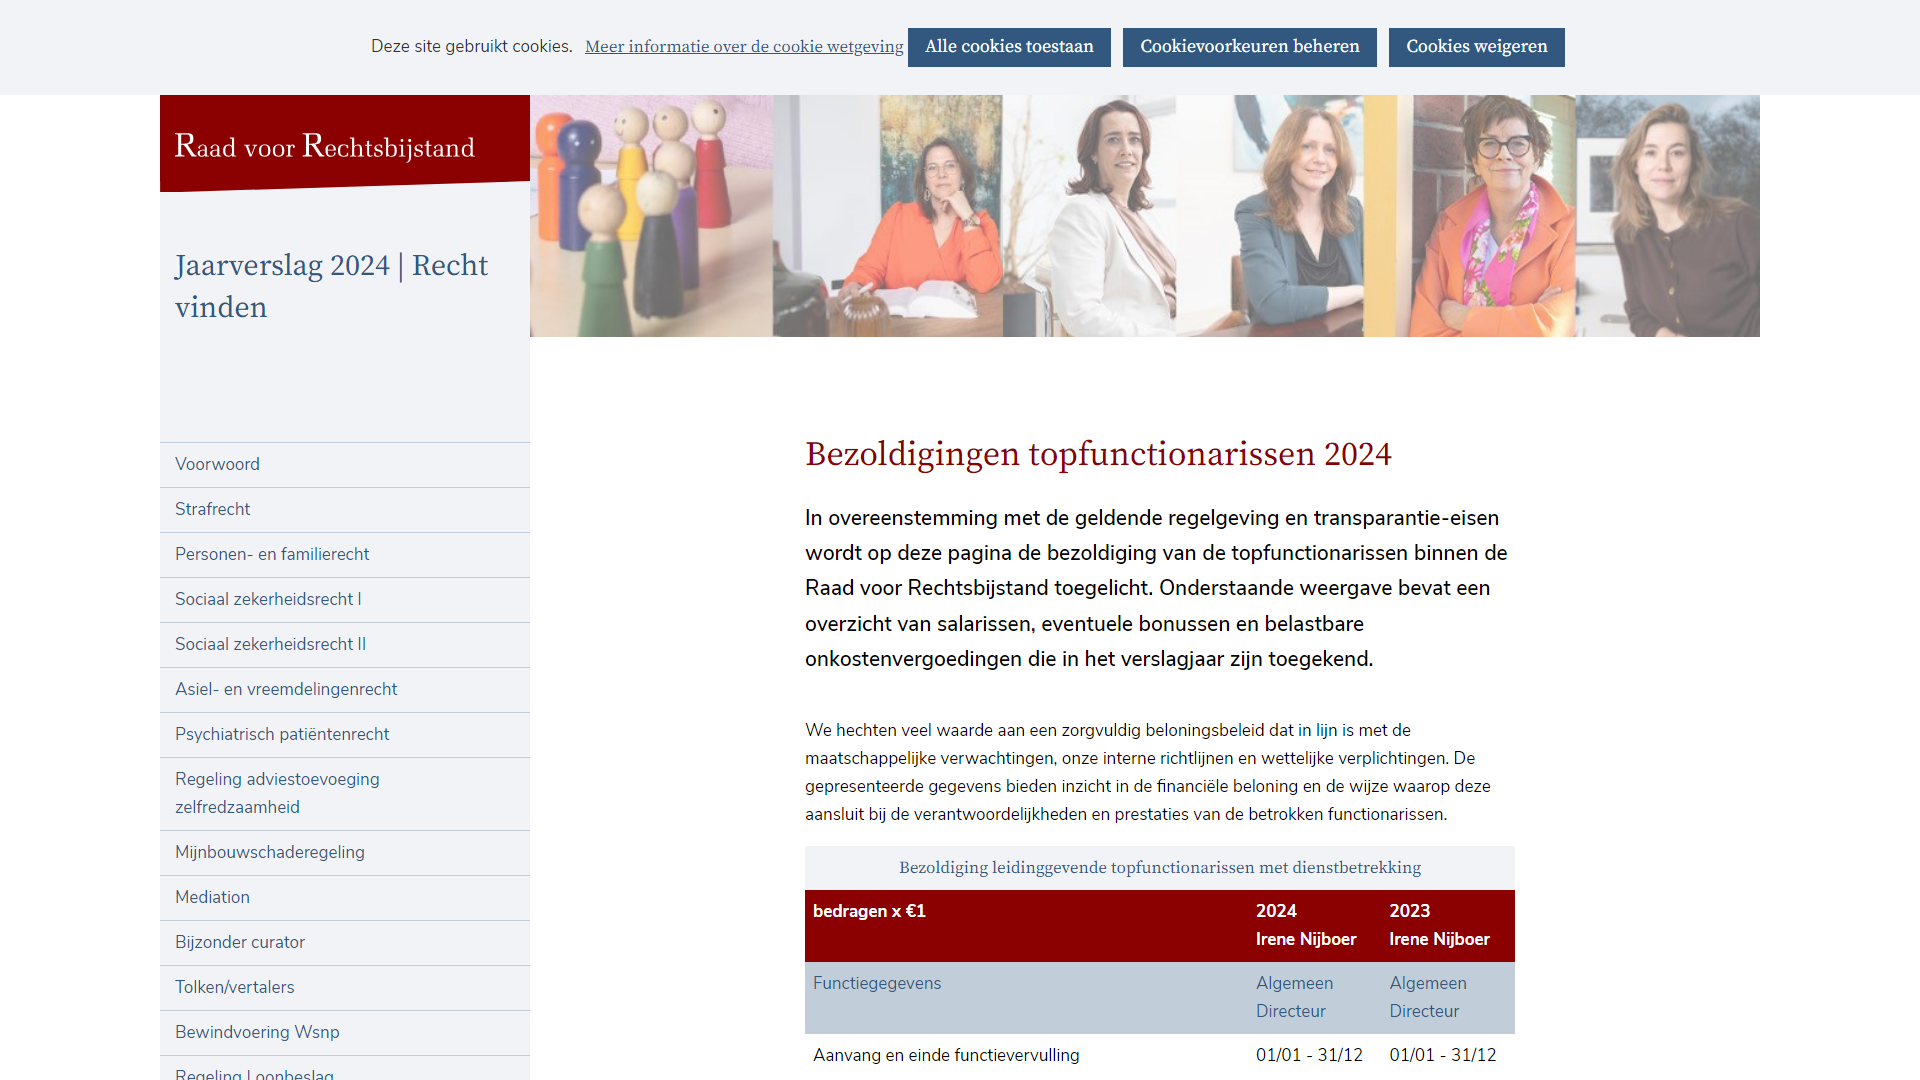
Task: Open 'Cookievoorkeuren beheren' settings
Action: (x=1249, y=47)
